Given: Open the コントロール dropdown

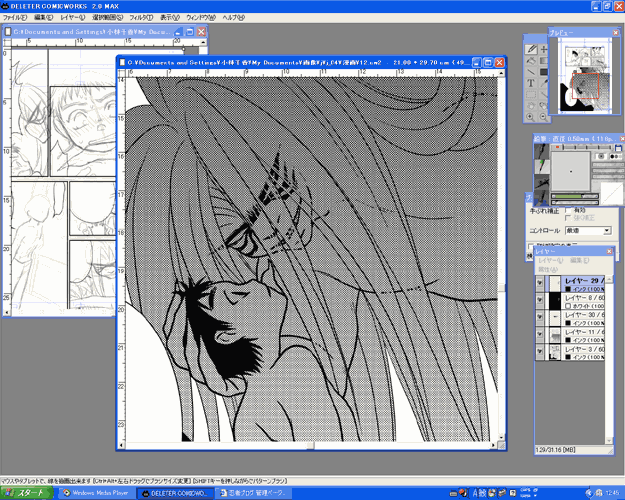Looking at the screenshot, I should pos(588,230).
